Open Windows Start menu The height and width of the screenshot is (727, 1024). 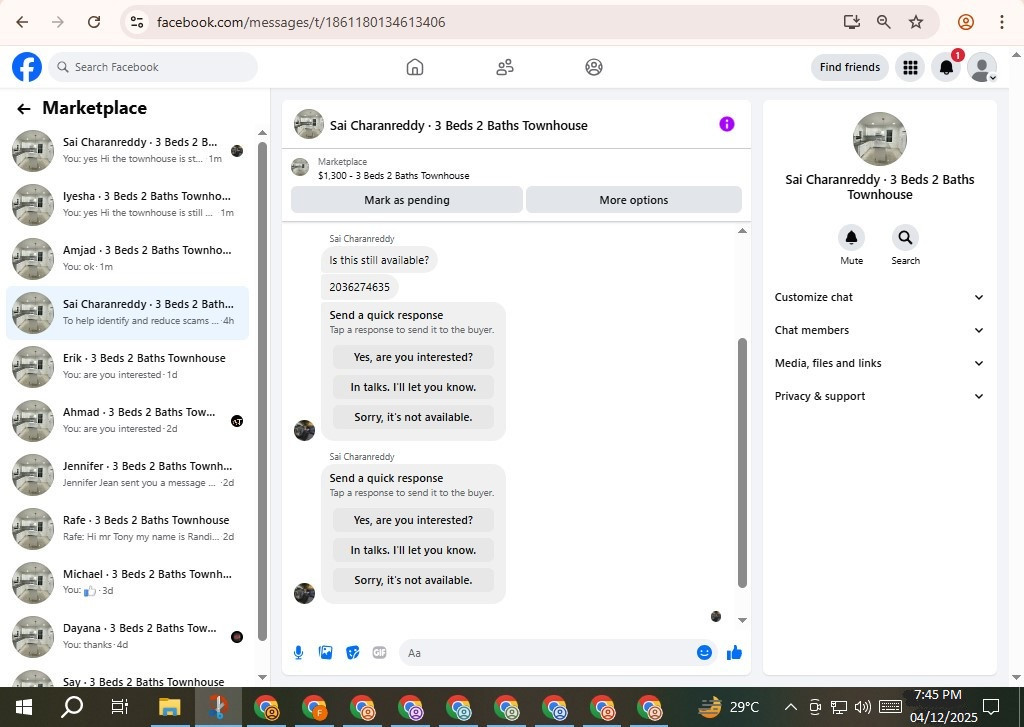click(24, 707)
